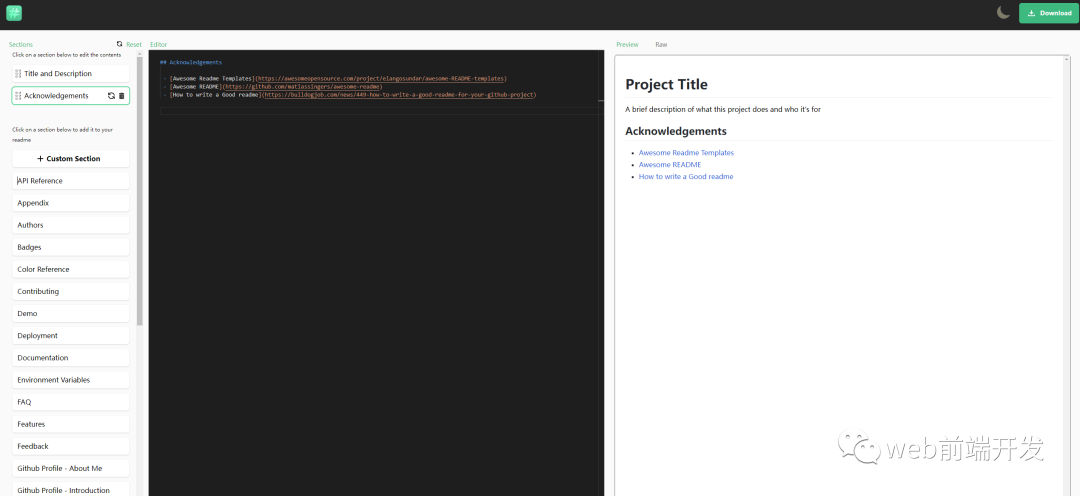Click the readme.so hash logo
Viewport: 1080px width, 496px height.
(14, 12)
